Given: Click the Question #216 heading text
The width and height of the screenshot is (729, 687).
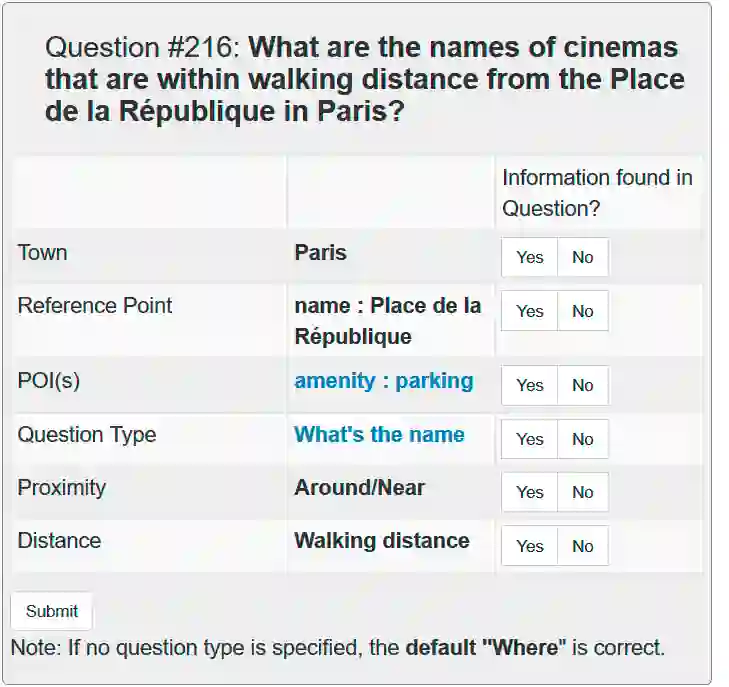Looking at the screenshot, I should tap(365, 78).
